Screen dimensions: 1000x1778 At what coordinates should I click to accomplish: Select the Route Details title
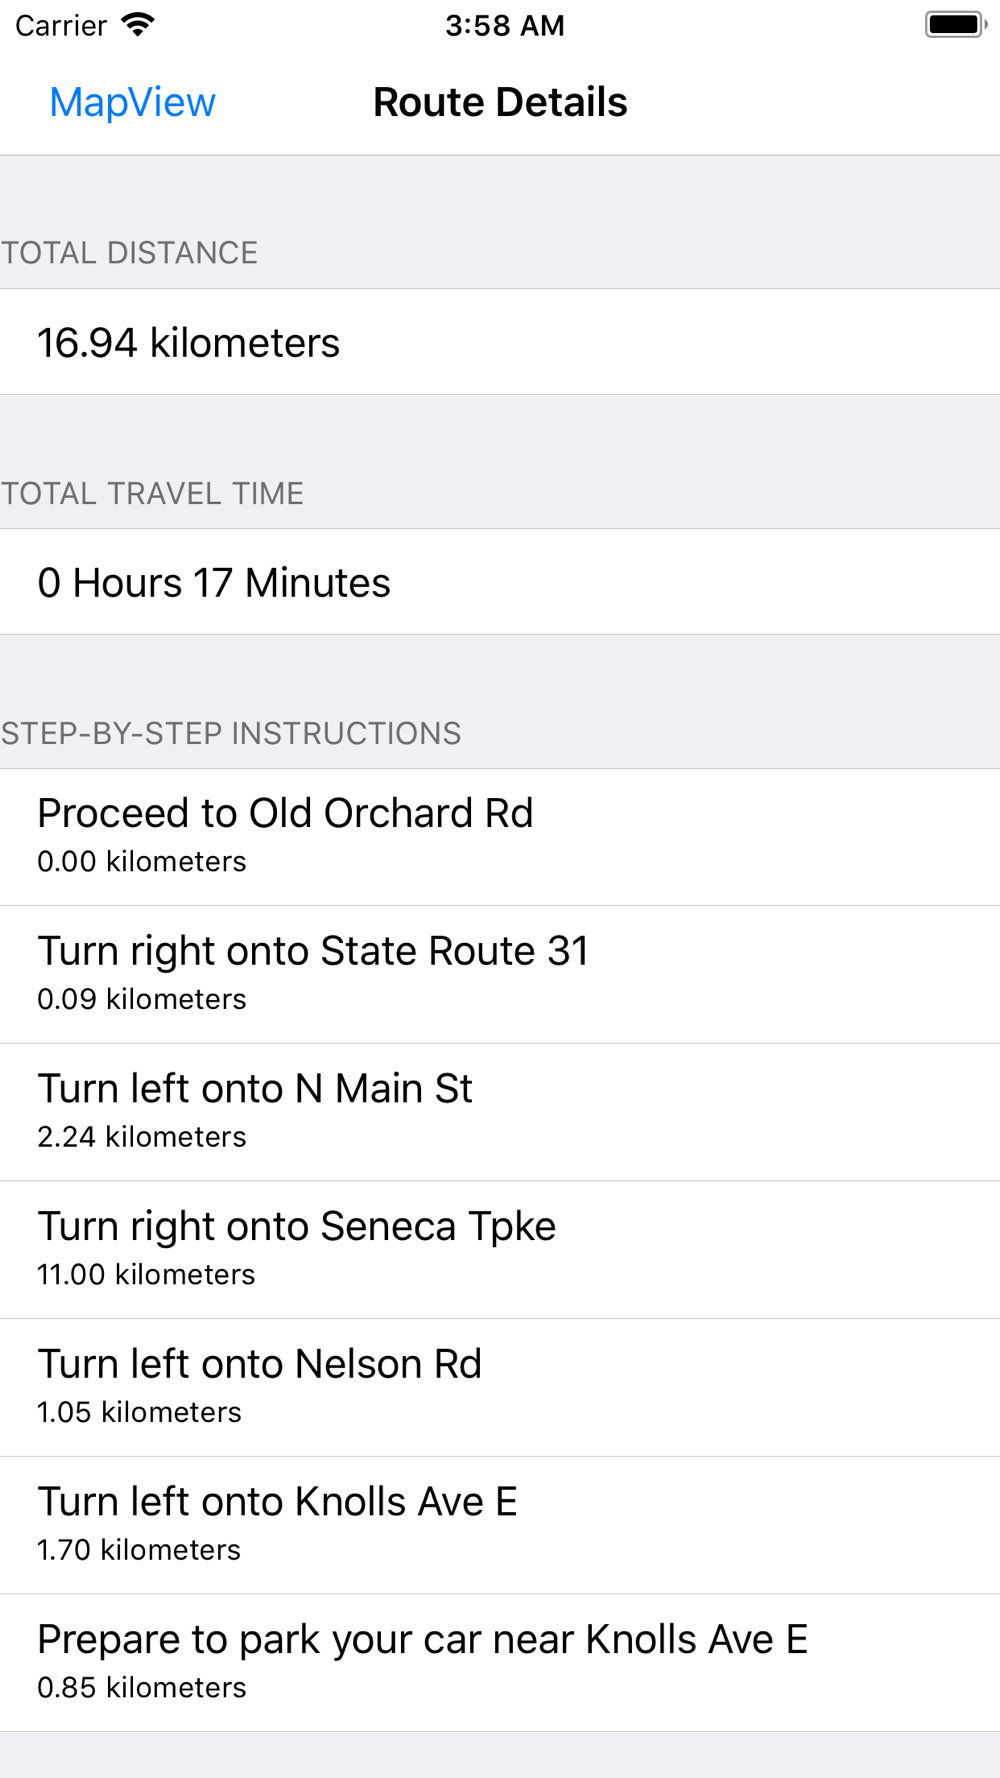coord(500,102)
